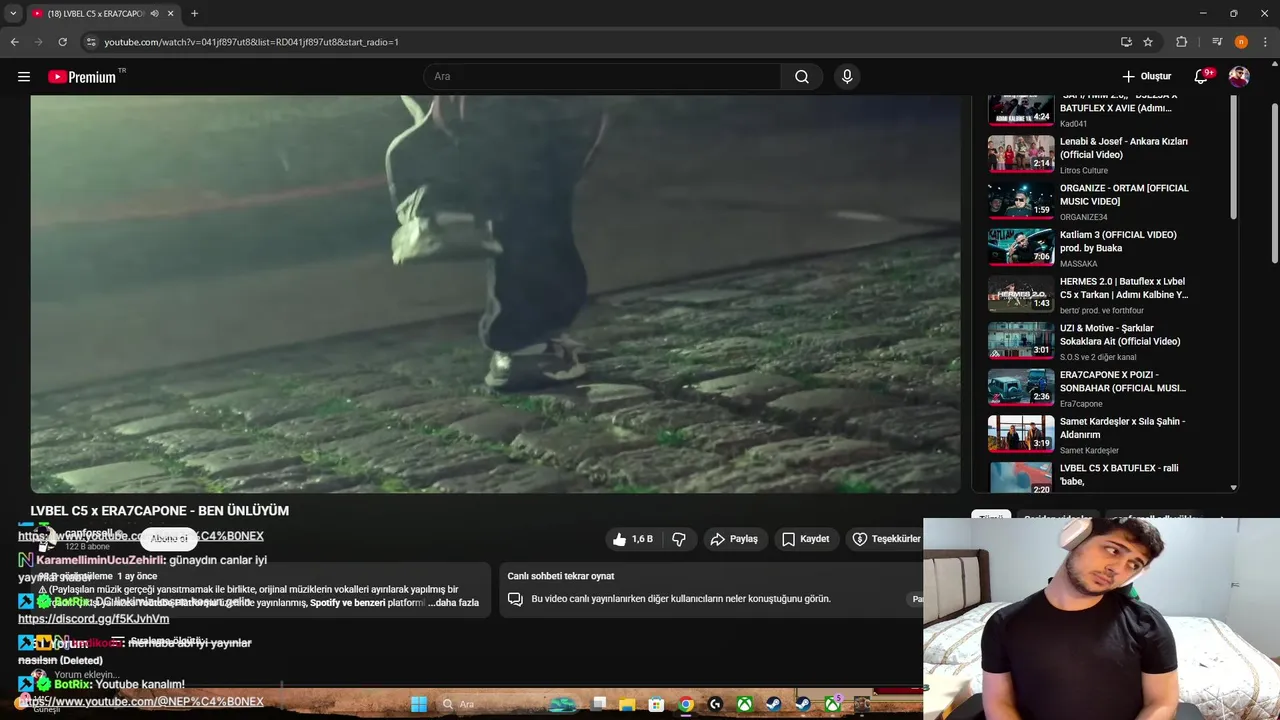Open the Chrome three-dot menu
Viewport: 1280px width, 720px height.
pyautogui.click(x=1266, y=42)
